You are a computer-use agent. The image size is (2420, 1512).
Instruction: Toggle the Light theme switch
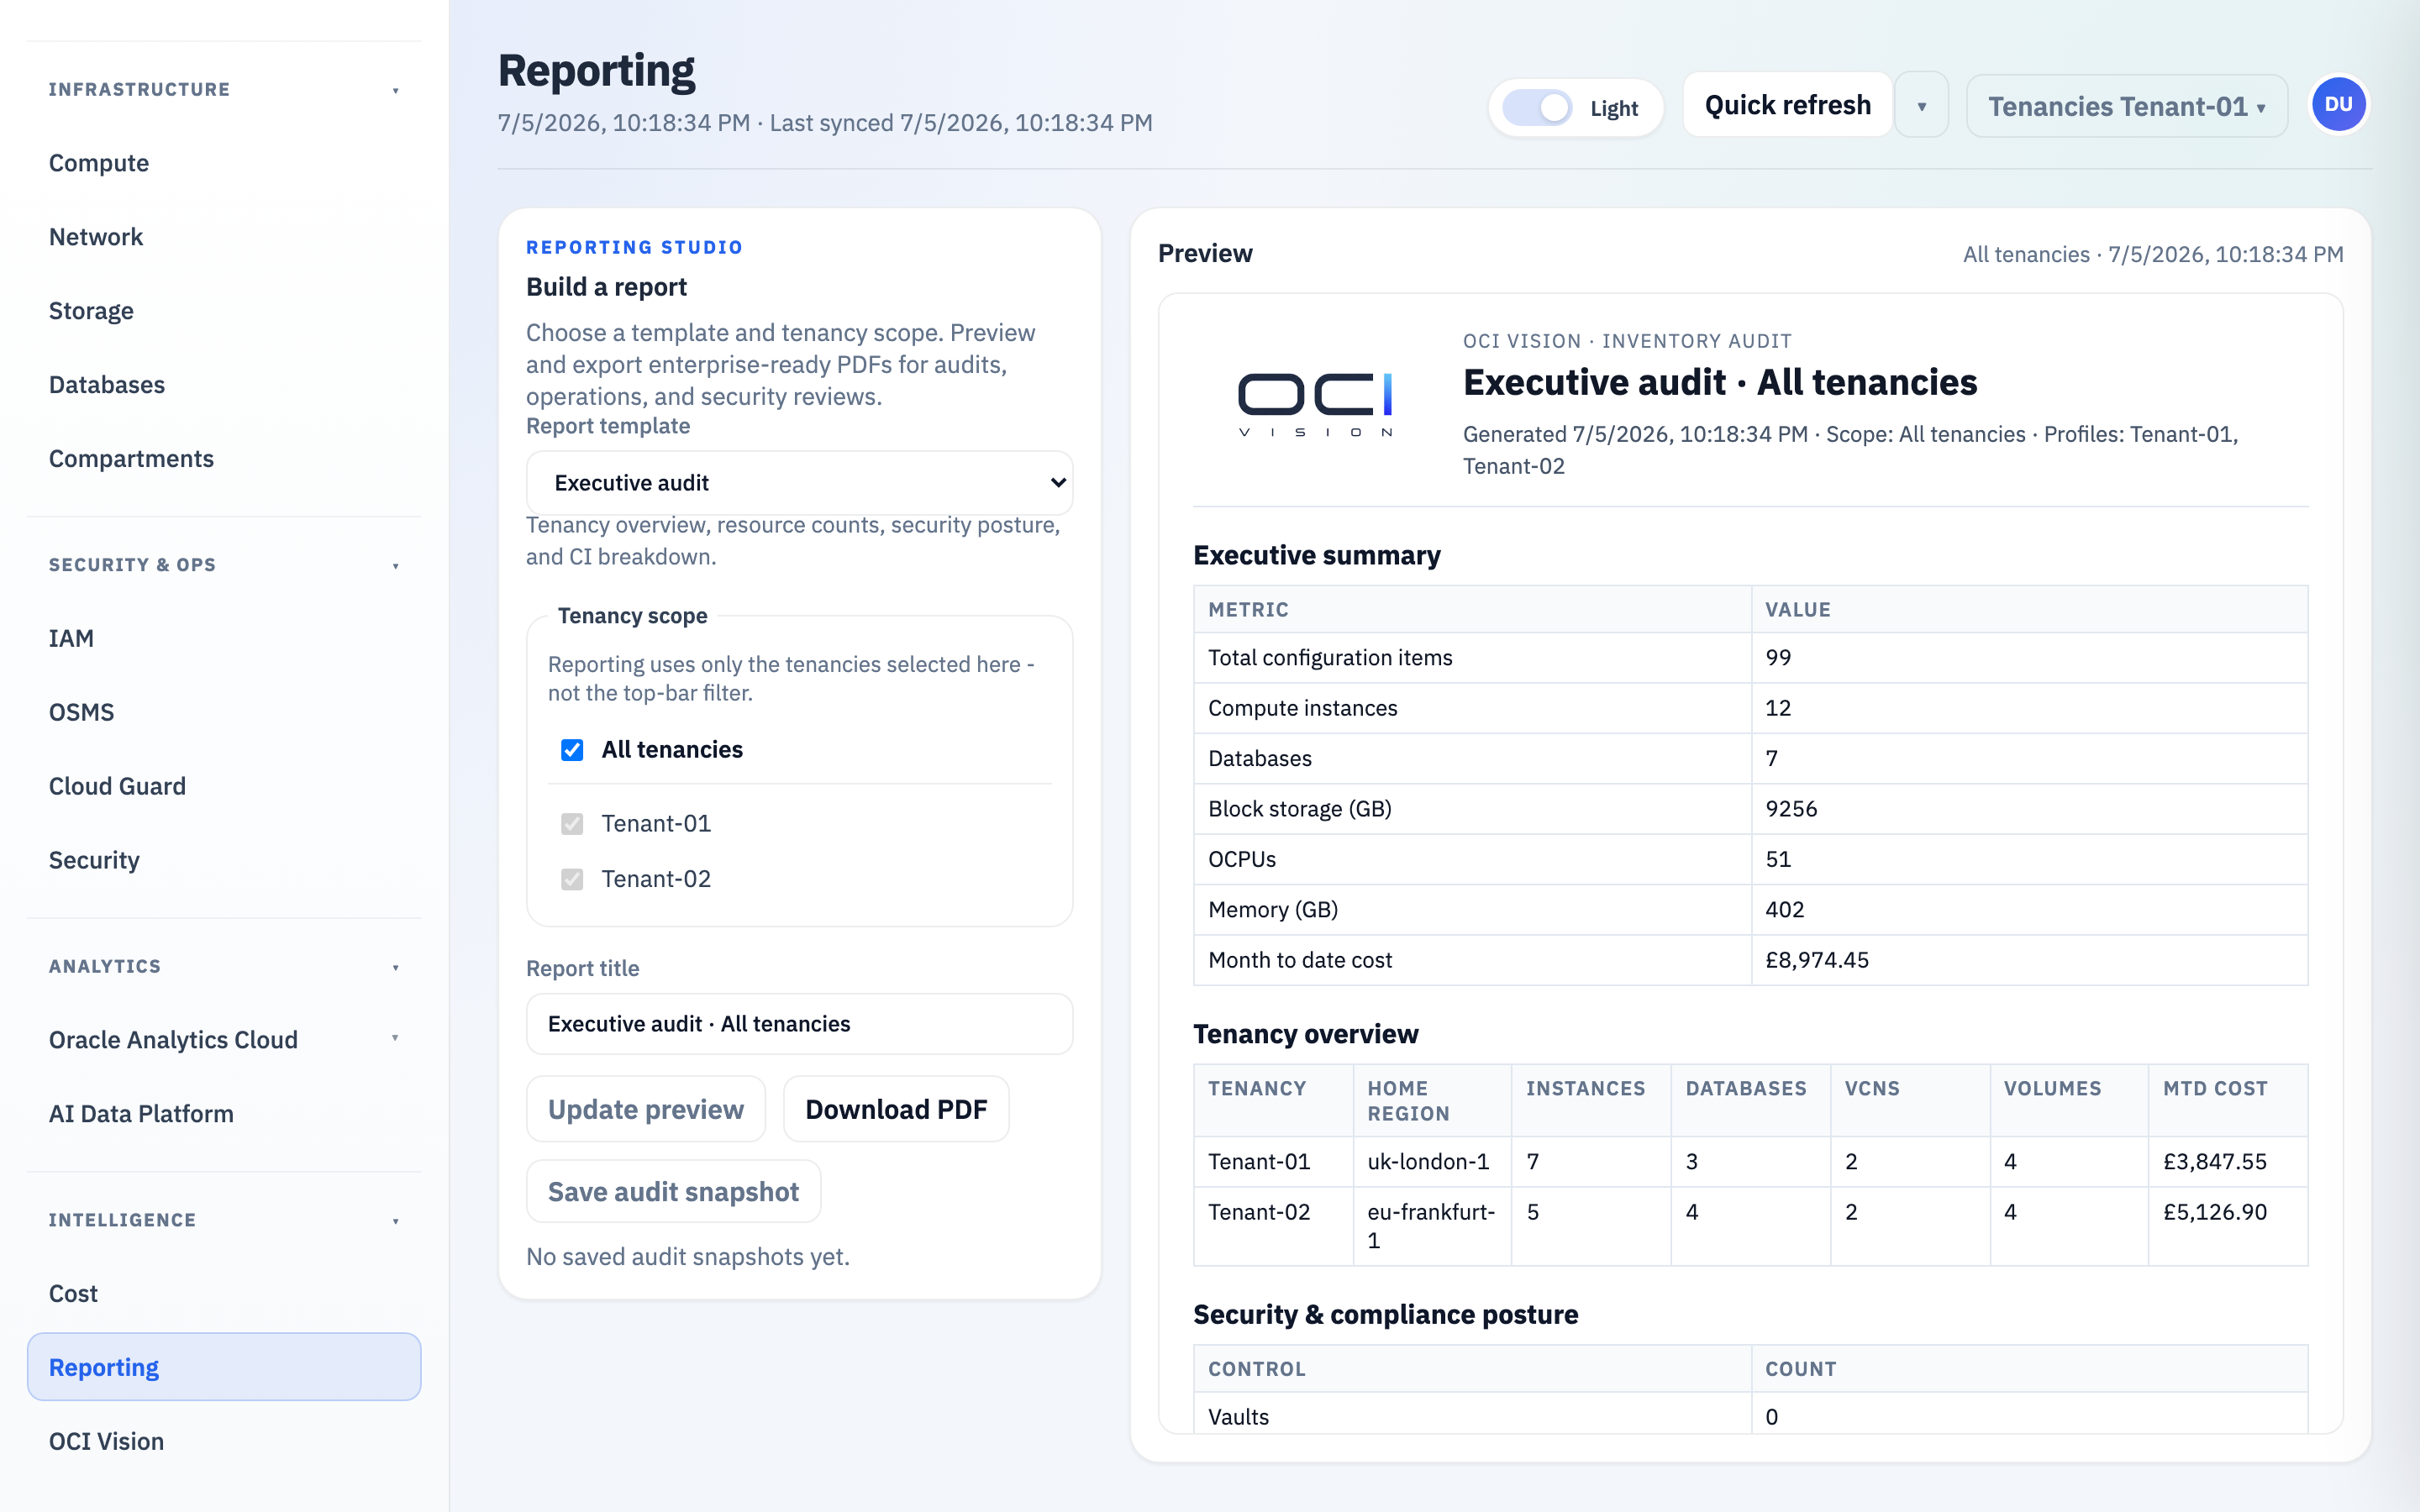[1537, 108]
